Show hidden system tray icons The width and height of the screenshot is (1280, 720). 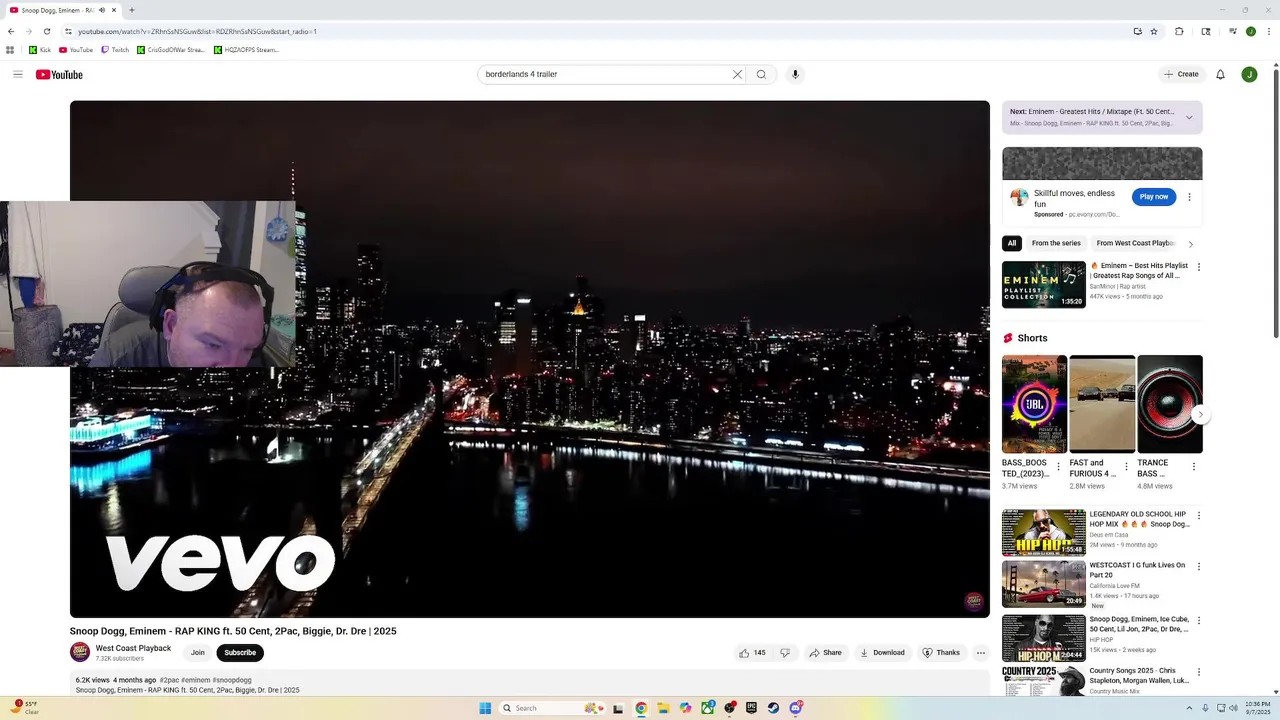[x=1189, y=708]
